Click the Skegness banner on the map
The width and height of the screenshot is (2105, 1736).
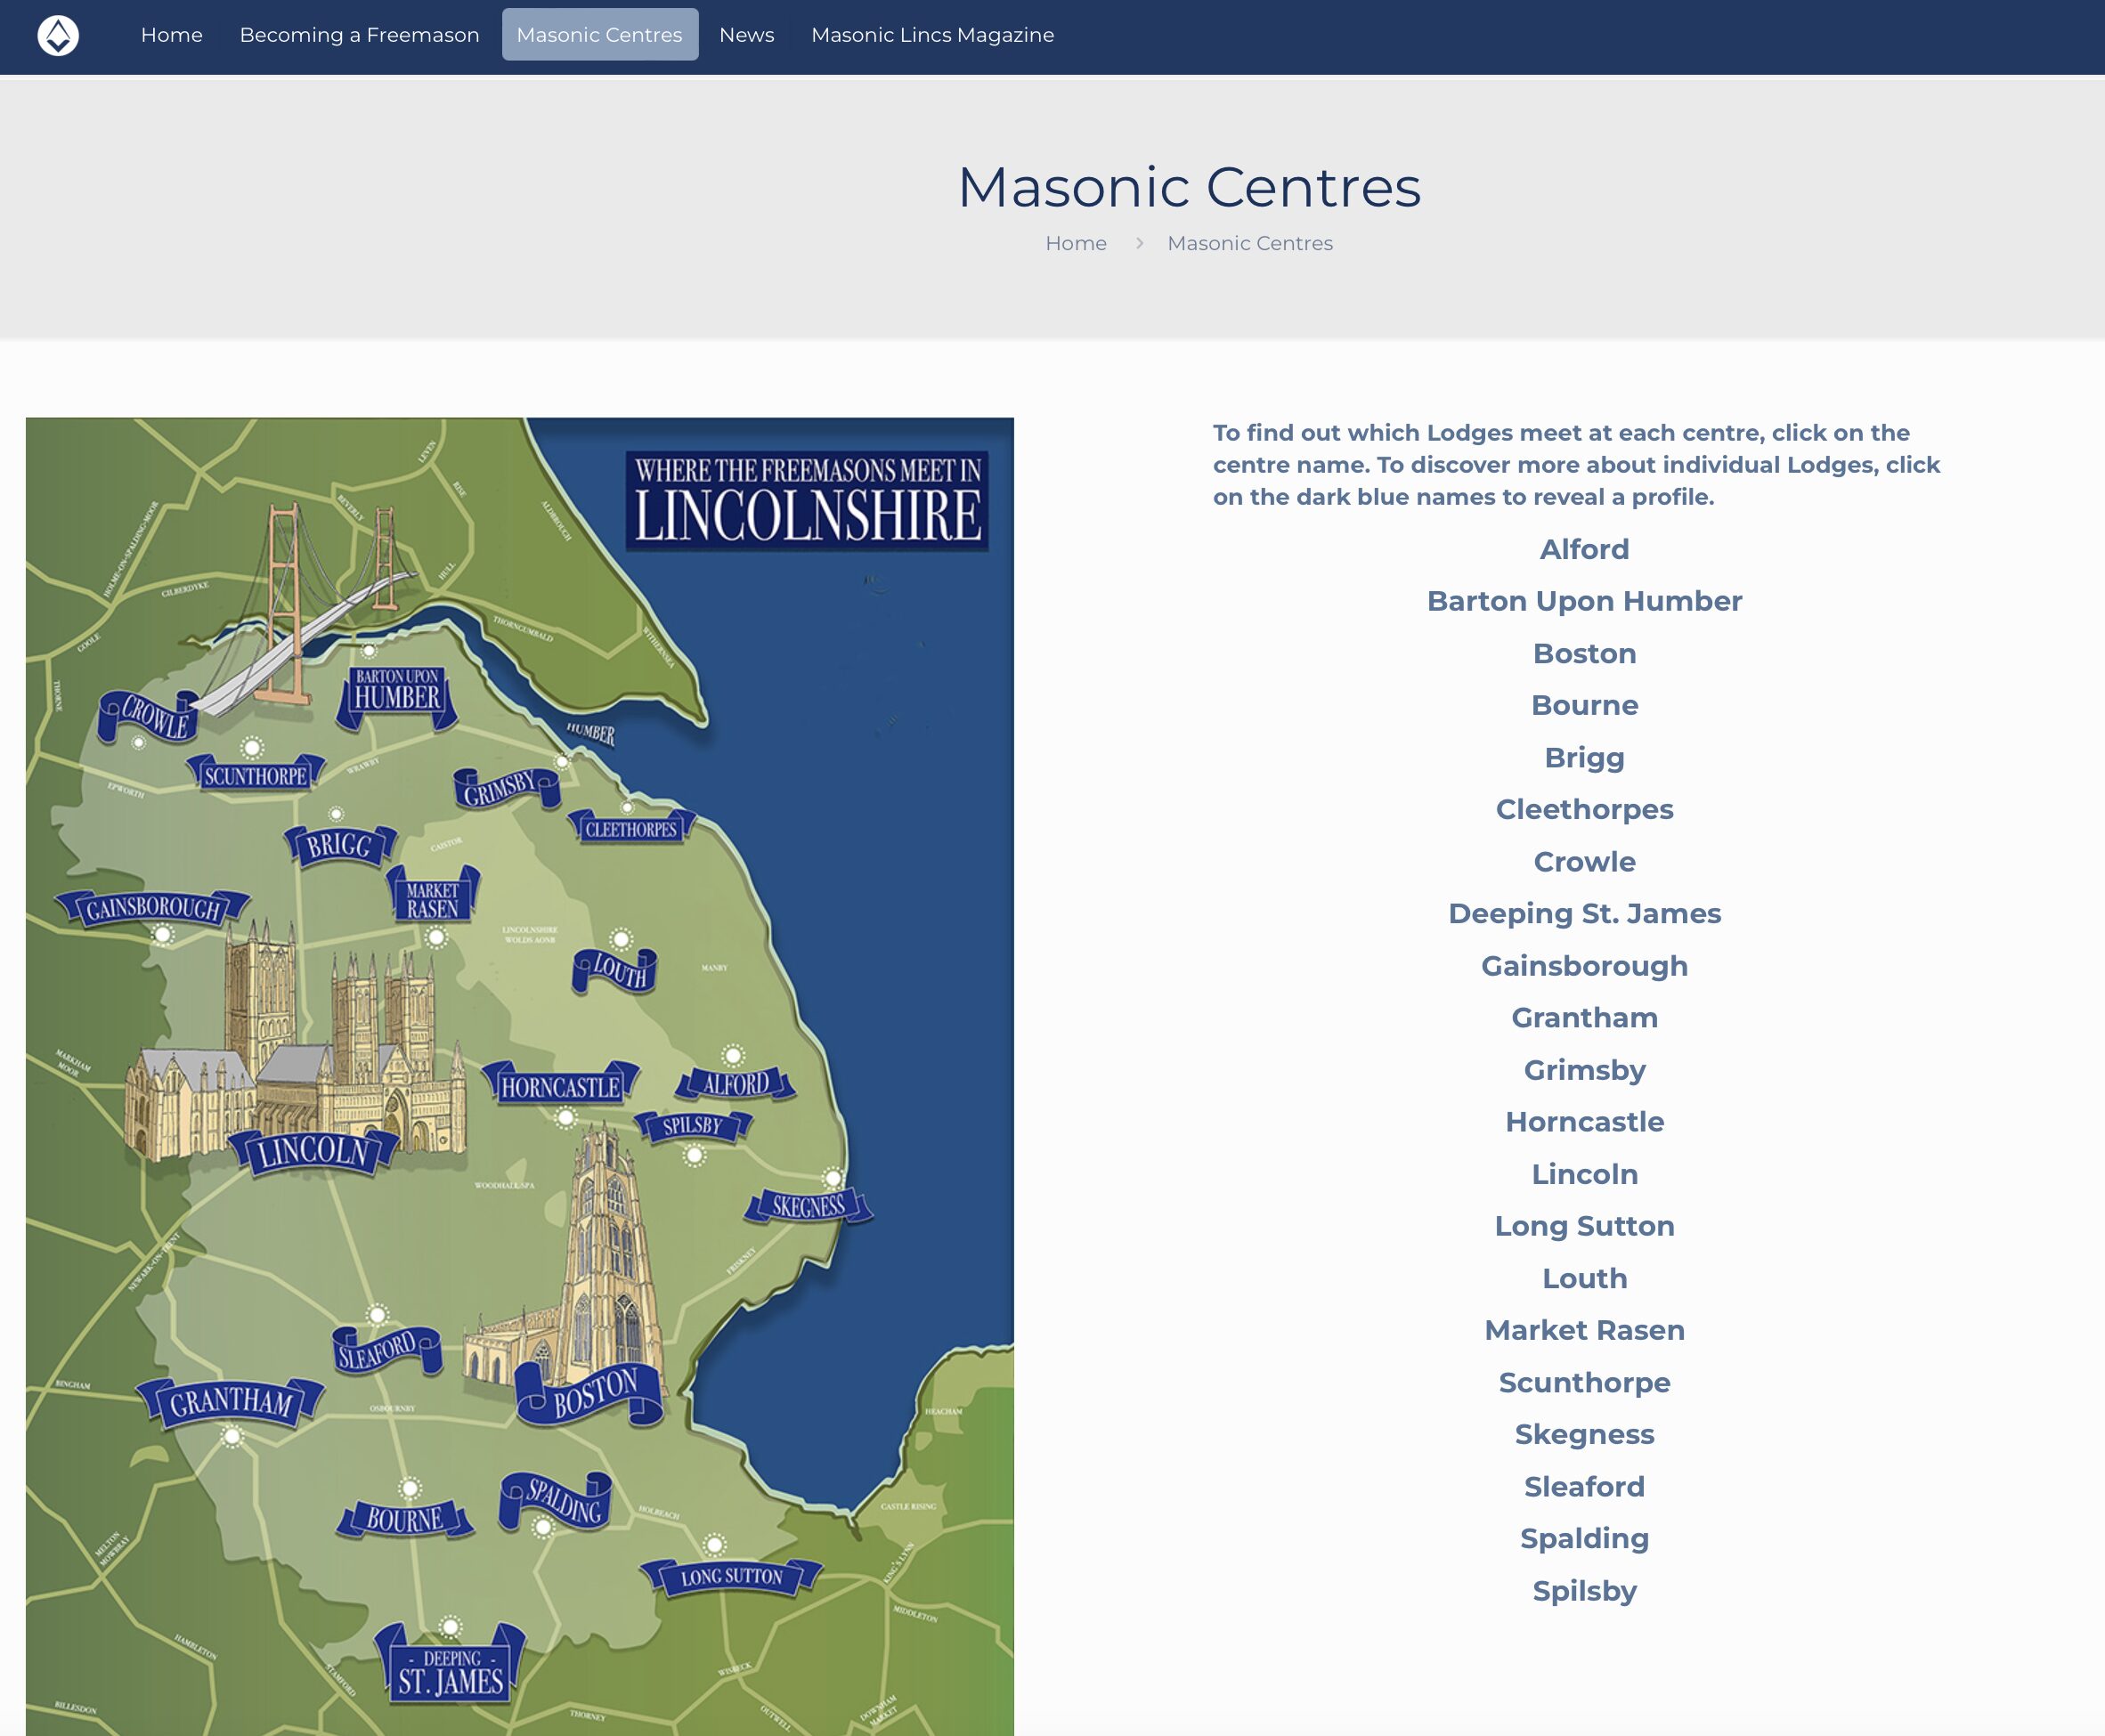[x=808, y=1206]
